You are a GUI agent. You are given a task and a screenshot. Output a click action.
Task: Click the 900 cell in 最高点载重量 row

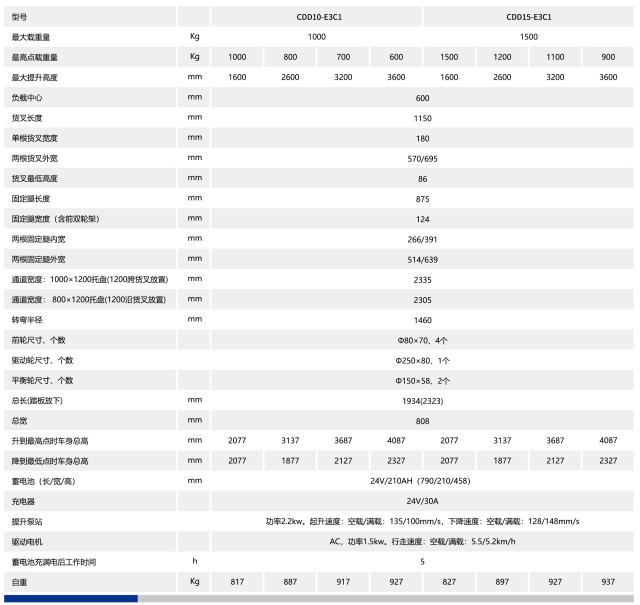point(608,57)
